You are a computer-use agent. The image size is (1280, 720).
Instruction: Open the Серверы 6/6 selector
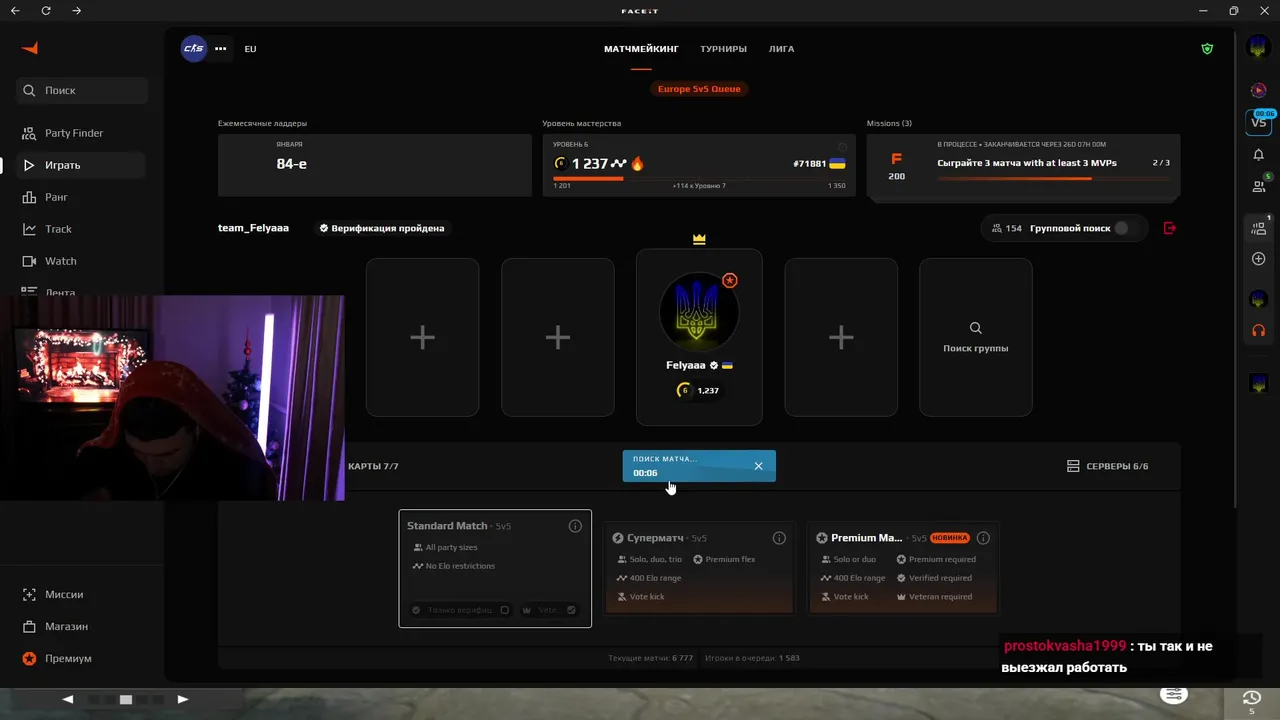(1107, 466)
